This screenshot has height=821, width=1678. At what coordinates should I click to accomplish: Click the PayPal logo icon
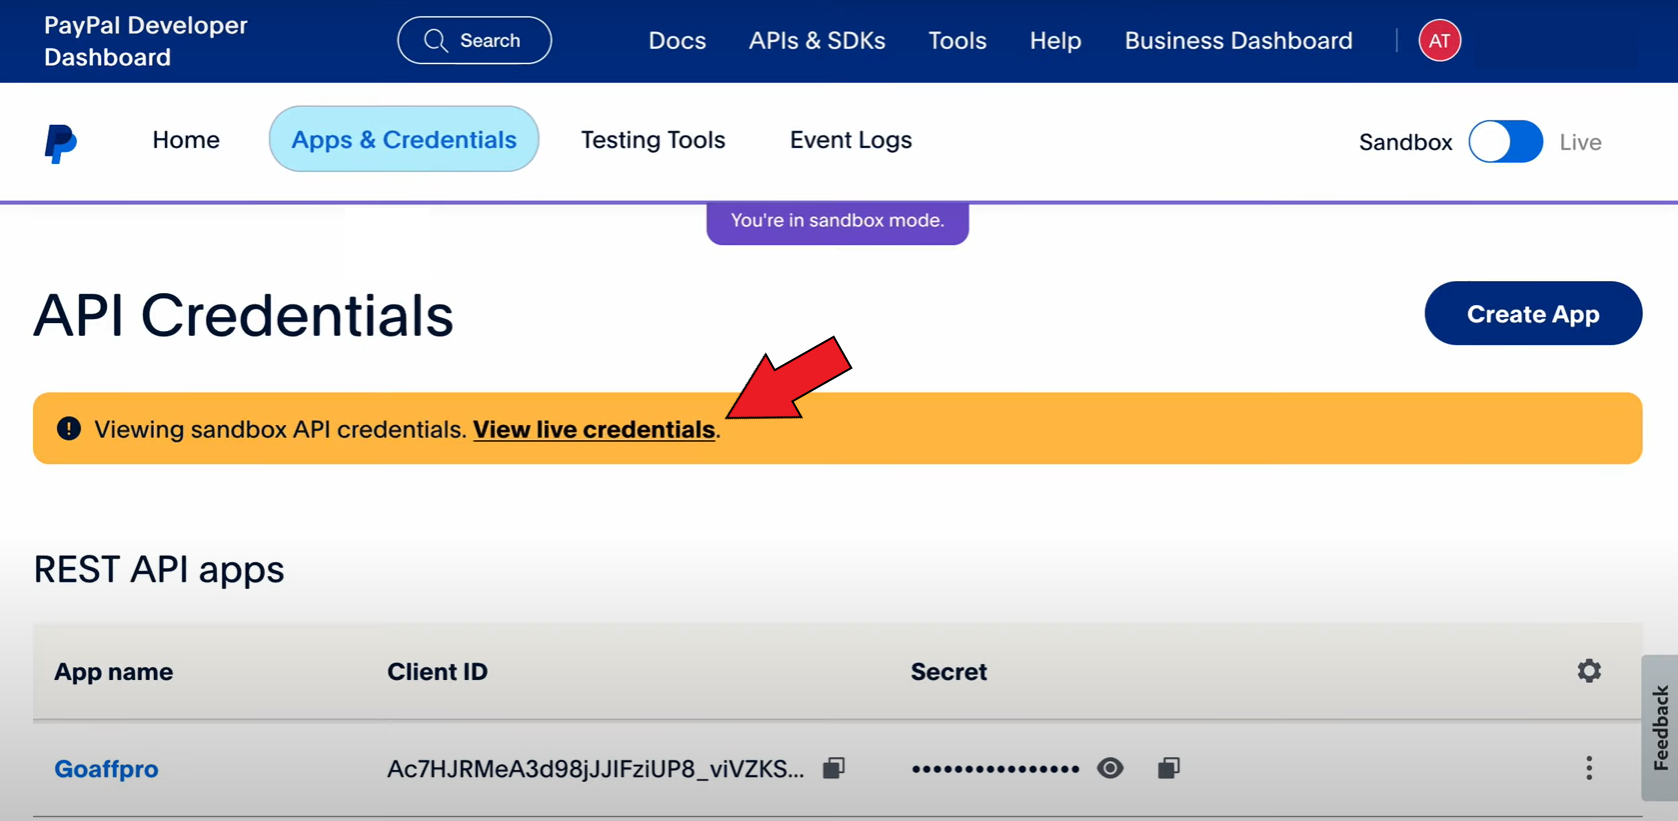60,143
